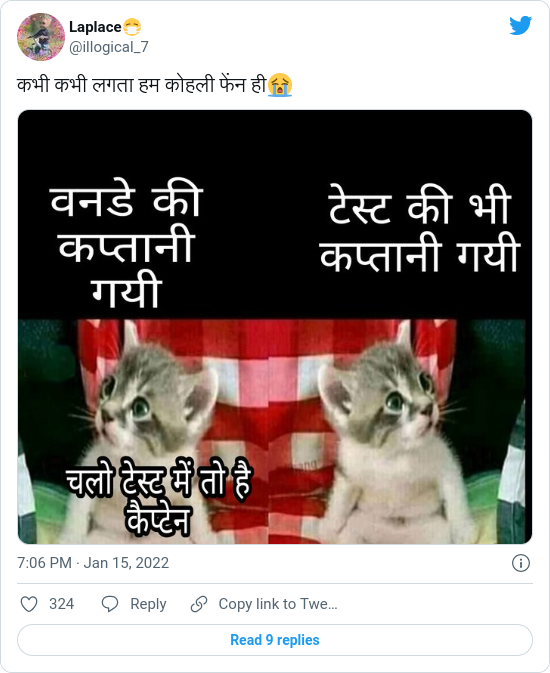The image size is (550, 673).
Task: Click the Laplace display name
Action: 95,27
